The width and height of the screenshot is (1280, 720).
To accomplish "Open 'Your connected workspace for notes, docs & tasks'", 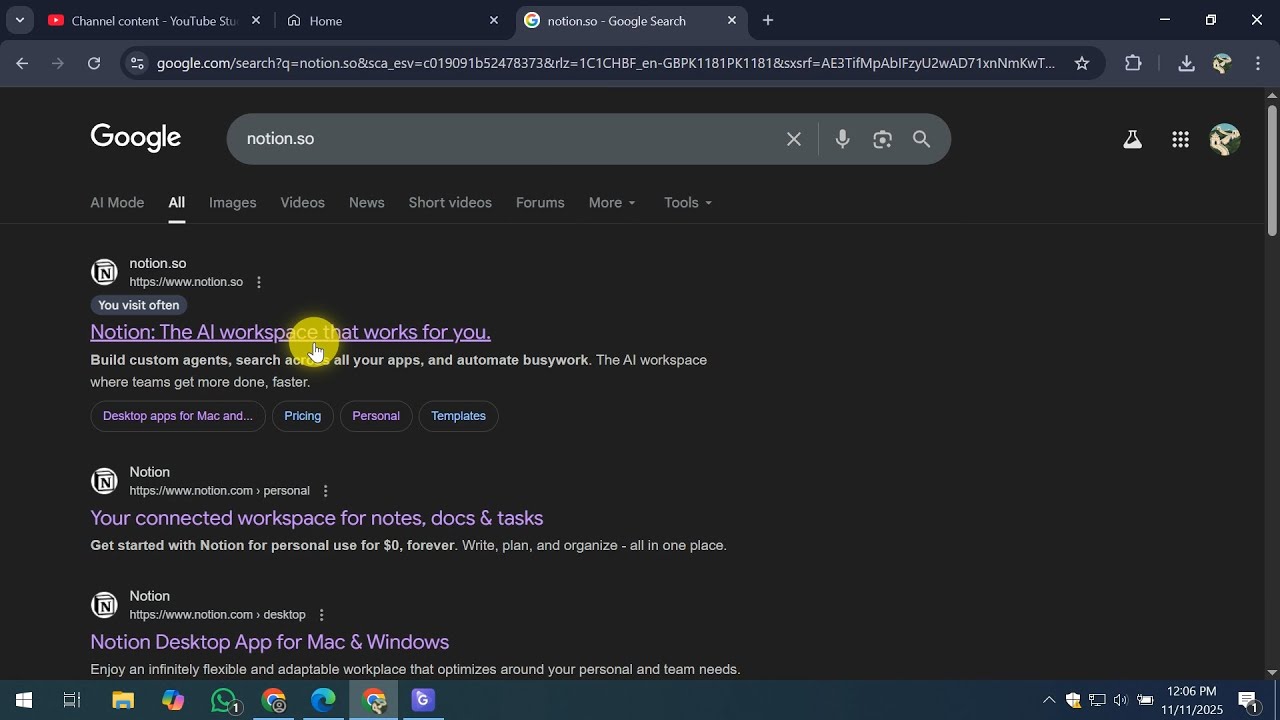I will click(x=316, y=518).
